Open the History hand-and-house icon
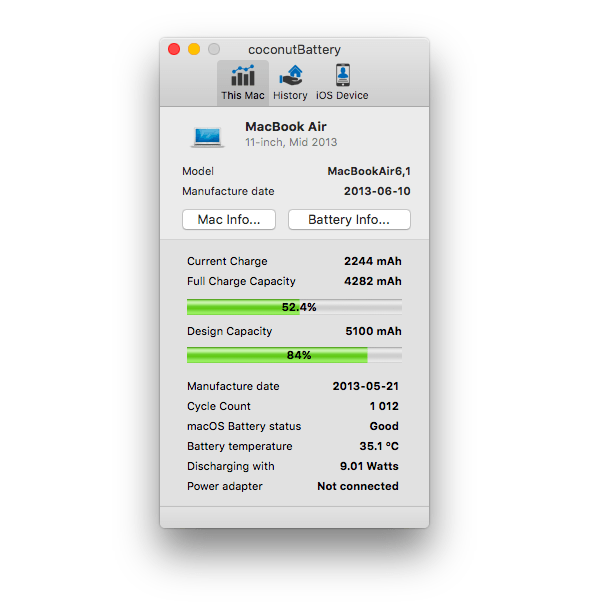Viewport: 610px width, 602px height. coord(291,75)
